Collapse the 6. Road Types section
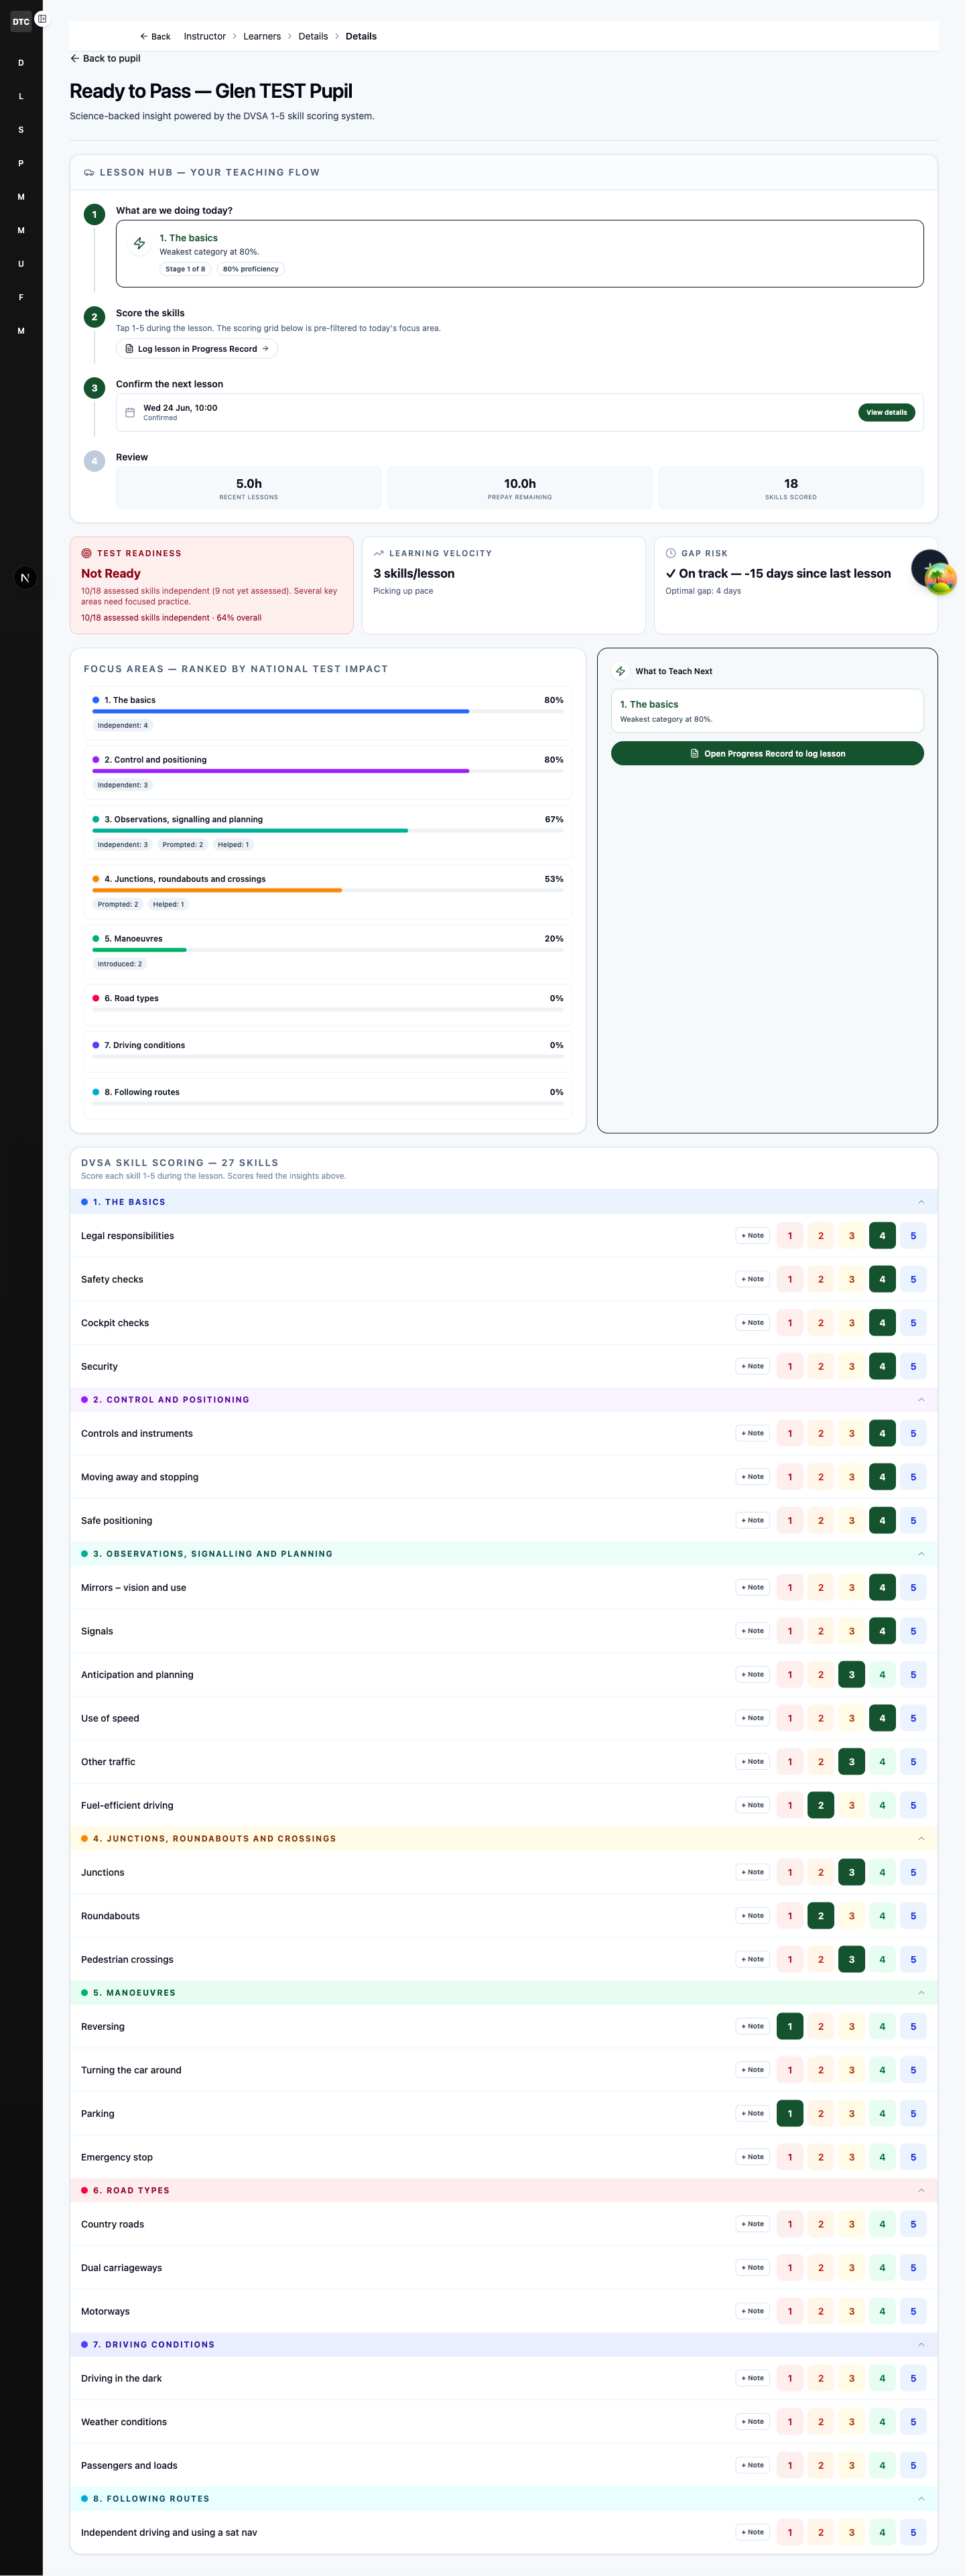This screenshot has height=2576, width=965. click(921, 2190)
